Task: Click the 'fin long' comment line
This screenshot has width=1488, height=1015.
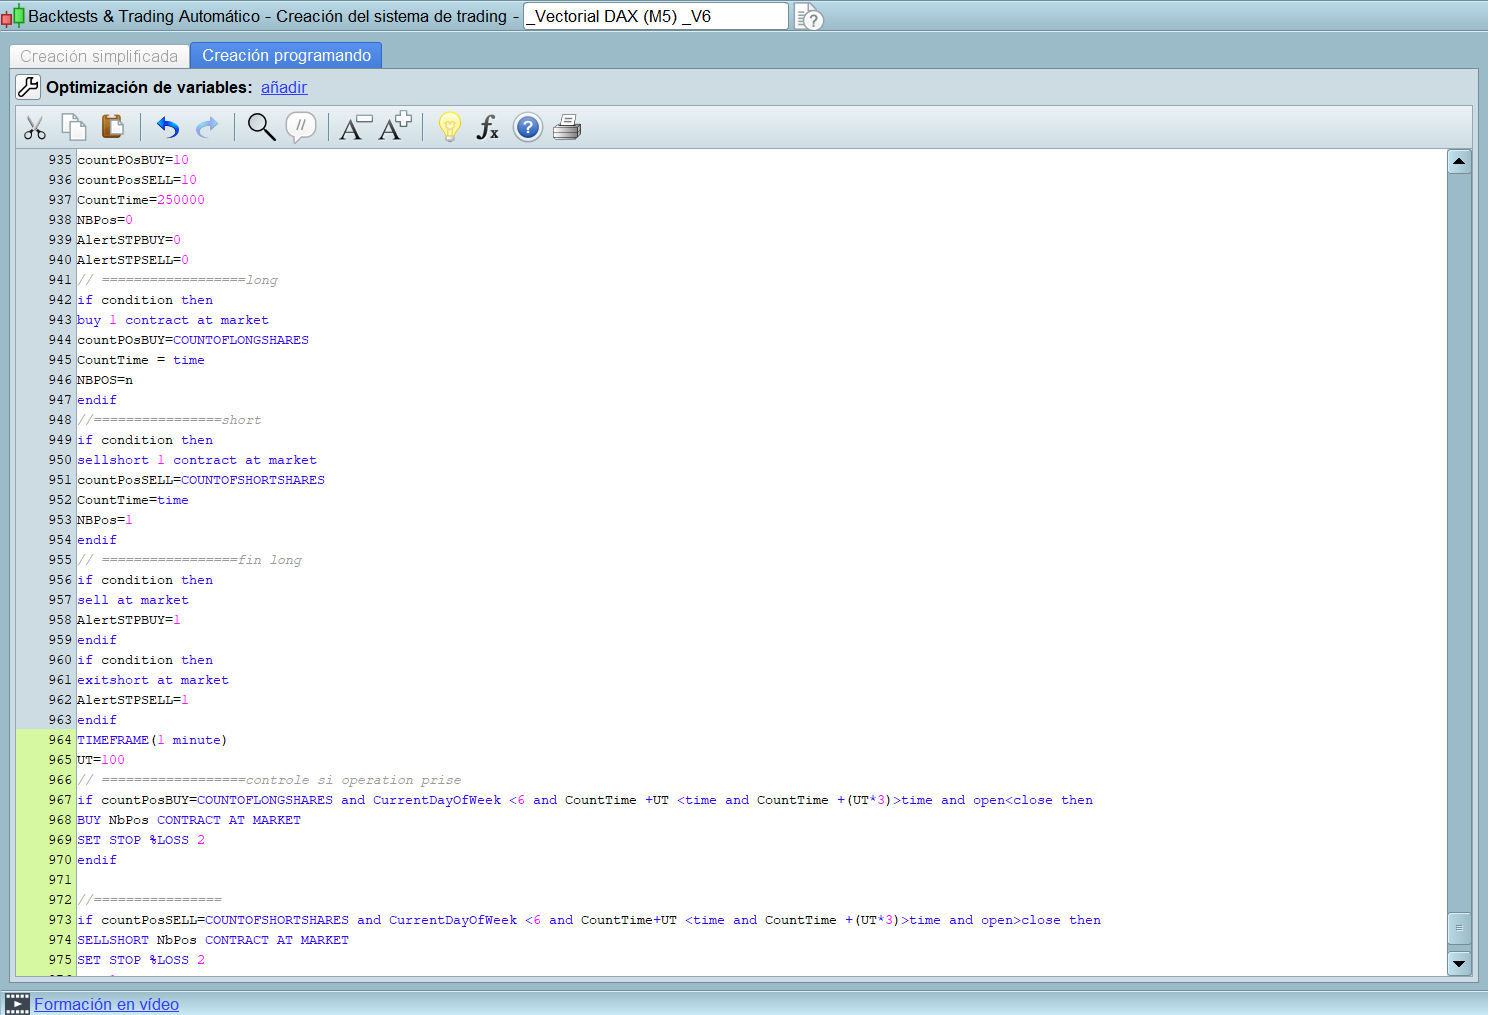Action: 190,560
